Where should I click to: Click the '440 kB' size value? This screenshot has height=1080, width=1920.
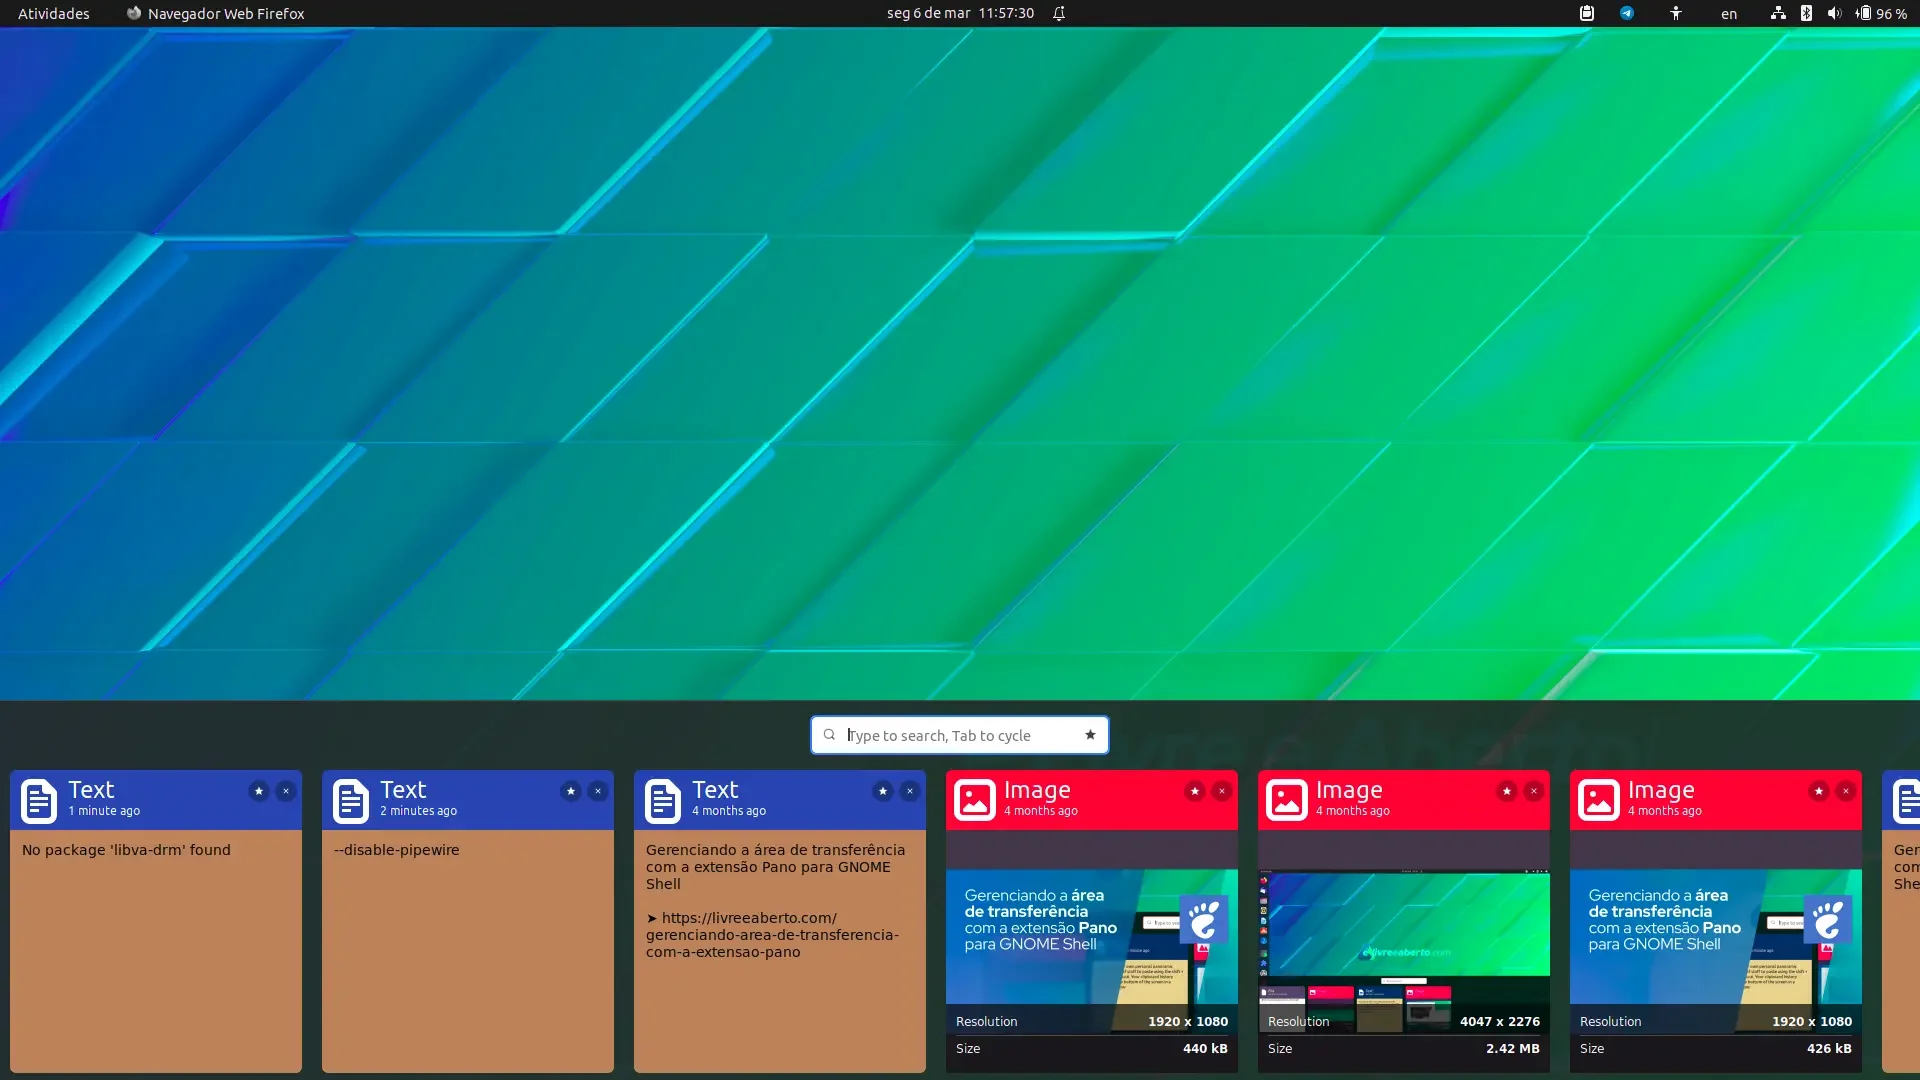[x=1205, y=1049]
